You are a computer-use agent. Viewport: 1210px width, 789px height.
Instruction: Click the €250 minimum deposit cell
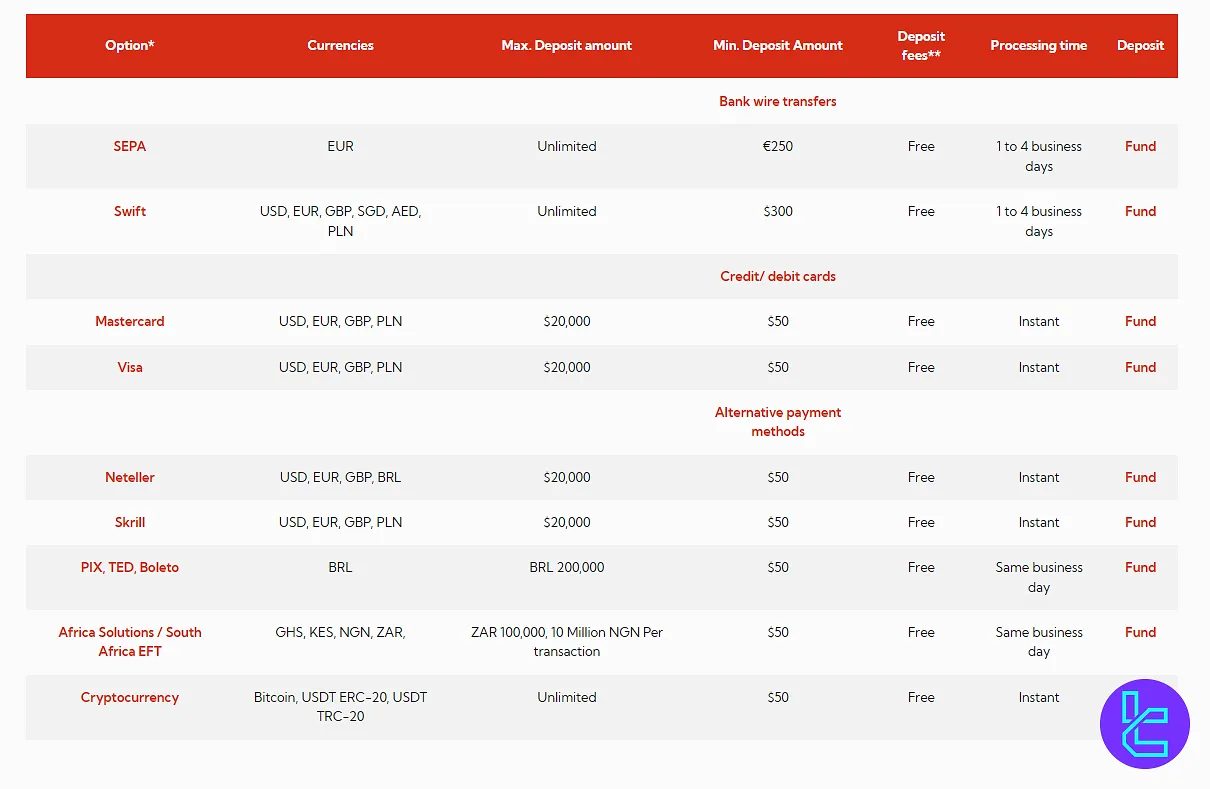pyautogui.click(x=778, y=146)
